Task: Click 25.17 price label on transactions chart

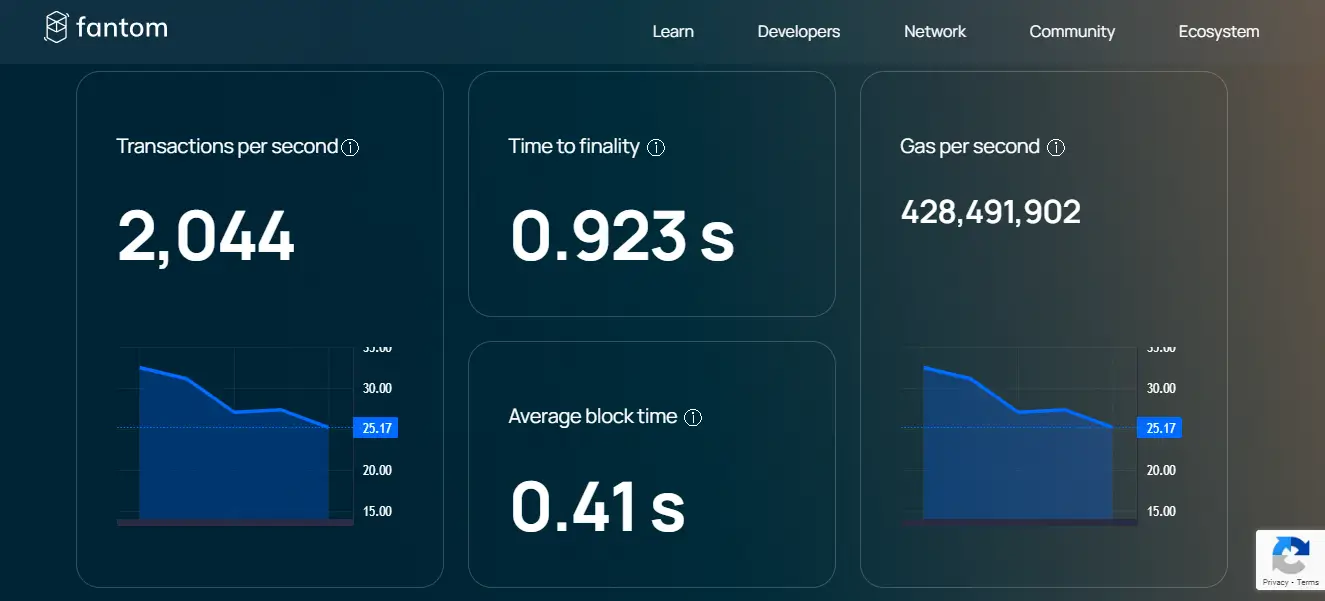Action: (376, 428)
